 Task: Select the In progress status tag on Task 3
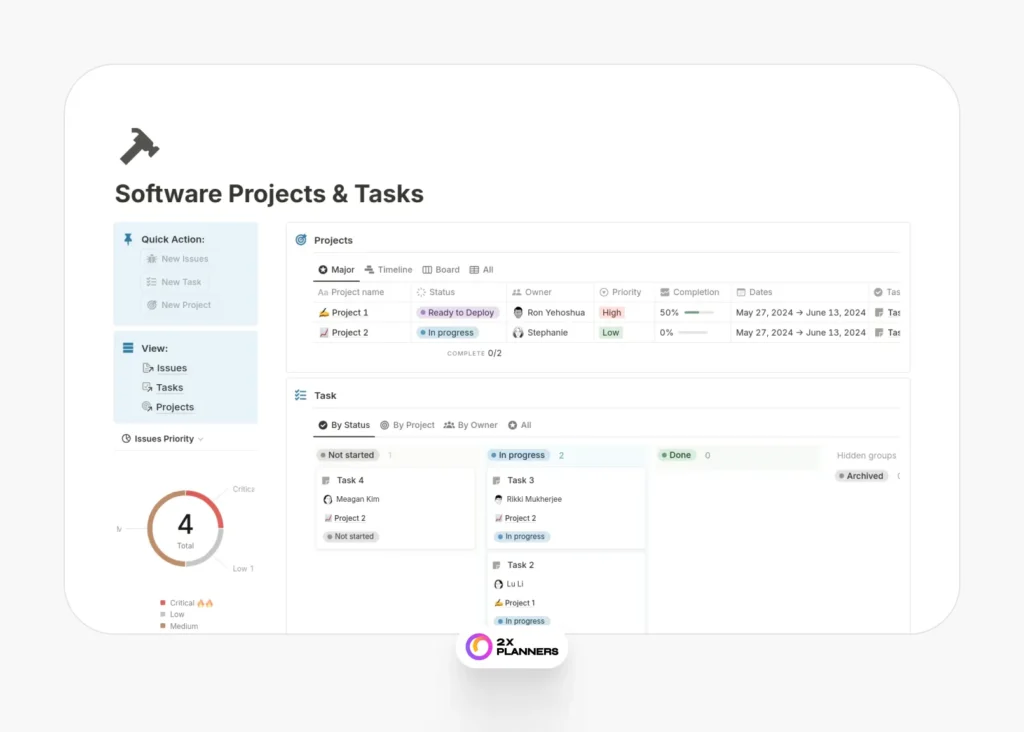521,537
